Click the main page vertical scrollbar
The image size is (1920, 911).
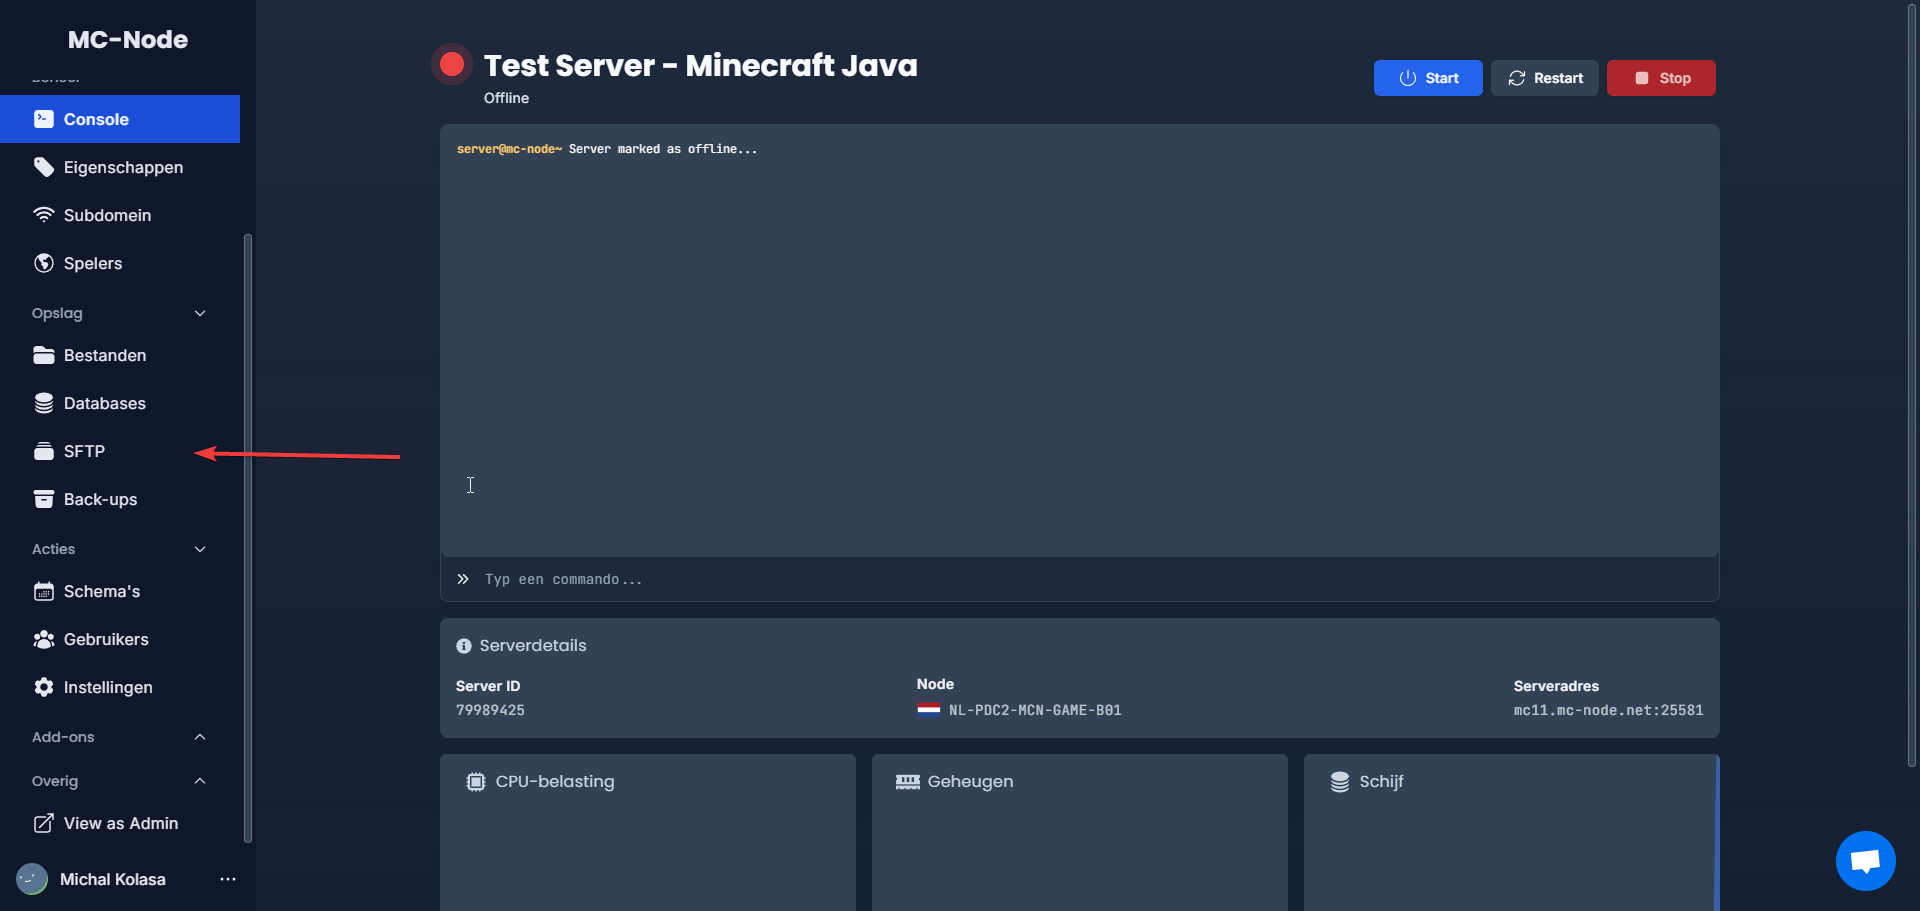click(1912, 386)
